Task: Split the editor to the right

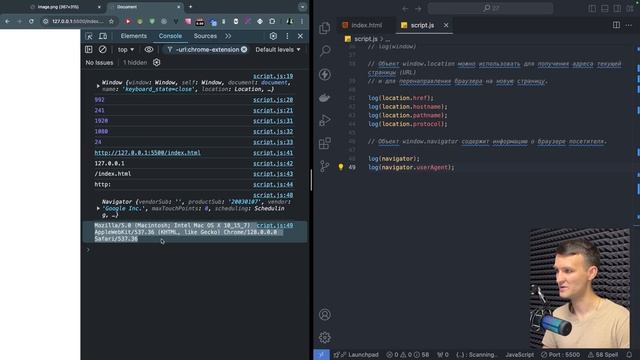Action: (x=616, y=25)
